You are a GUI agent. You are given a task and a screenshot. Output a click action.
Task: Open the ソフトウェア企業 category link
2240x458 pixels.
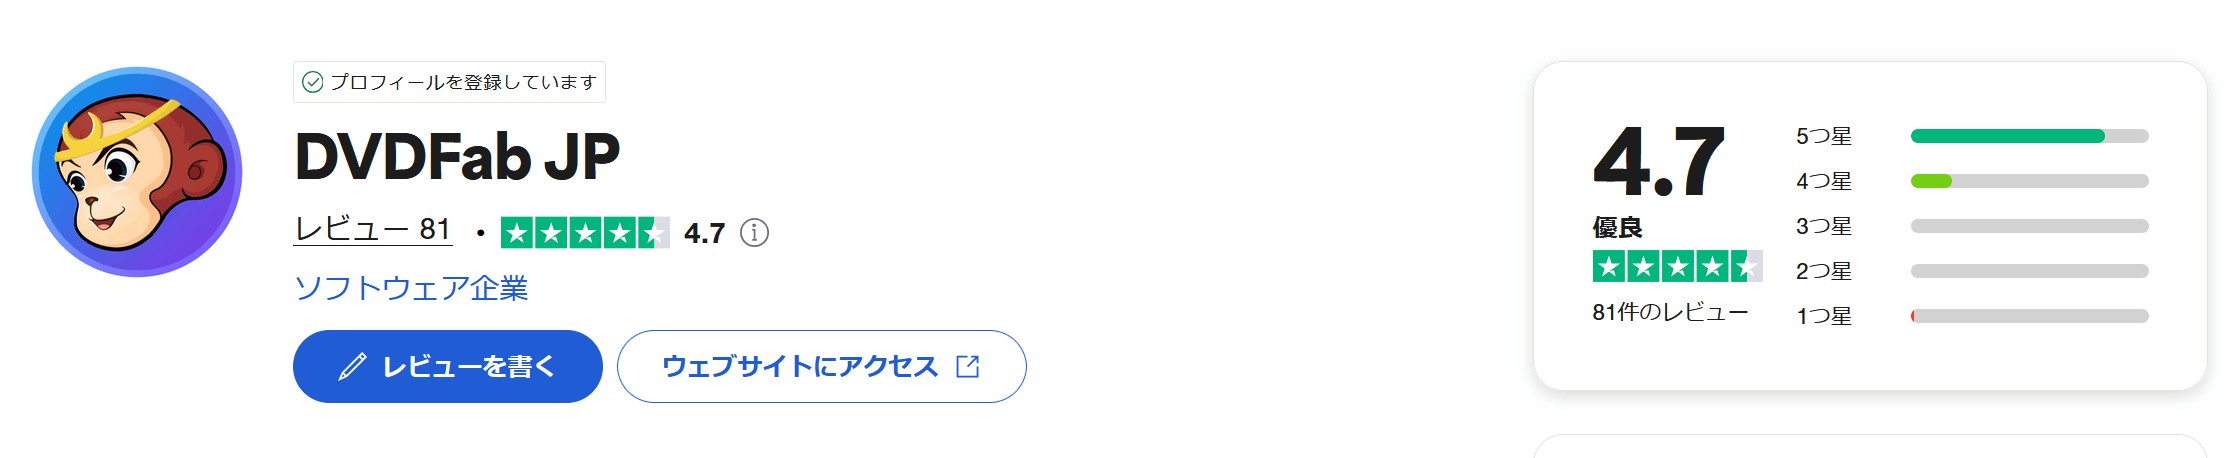pyautogui.click(x=411, y=288)
